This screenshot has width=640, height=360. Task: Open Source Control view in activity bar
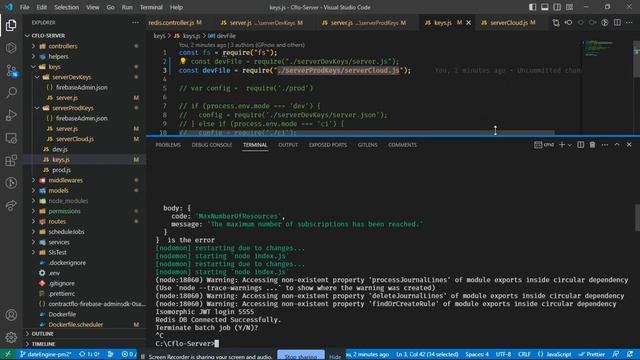point(11,71)
